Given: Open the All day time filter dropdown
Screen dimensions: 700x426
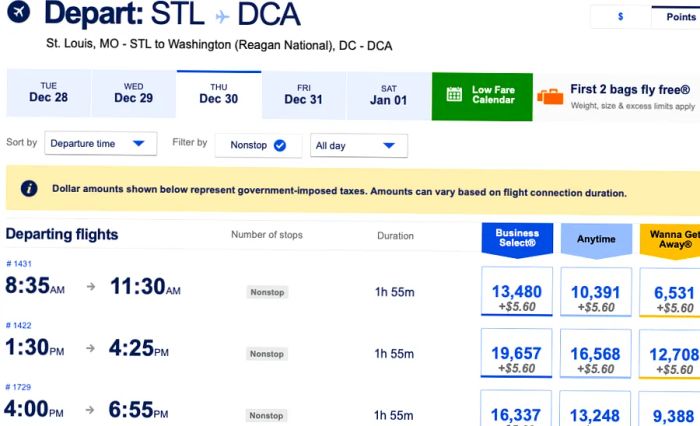Looking at the screenshot, I should click(x=359, y=146).
